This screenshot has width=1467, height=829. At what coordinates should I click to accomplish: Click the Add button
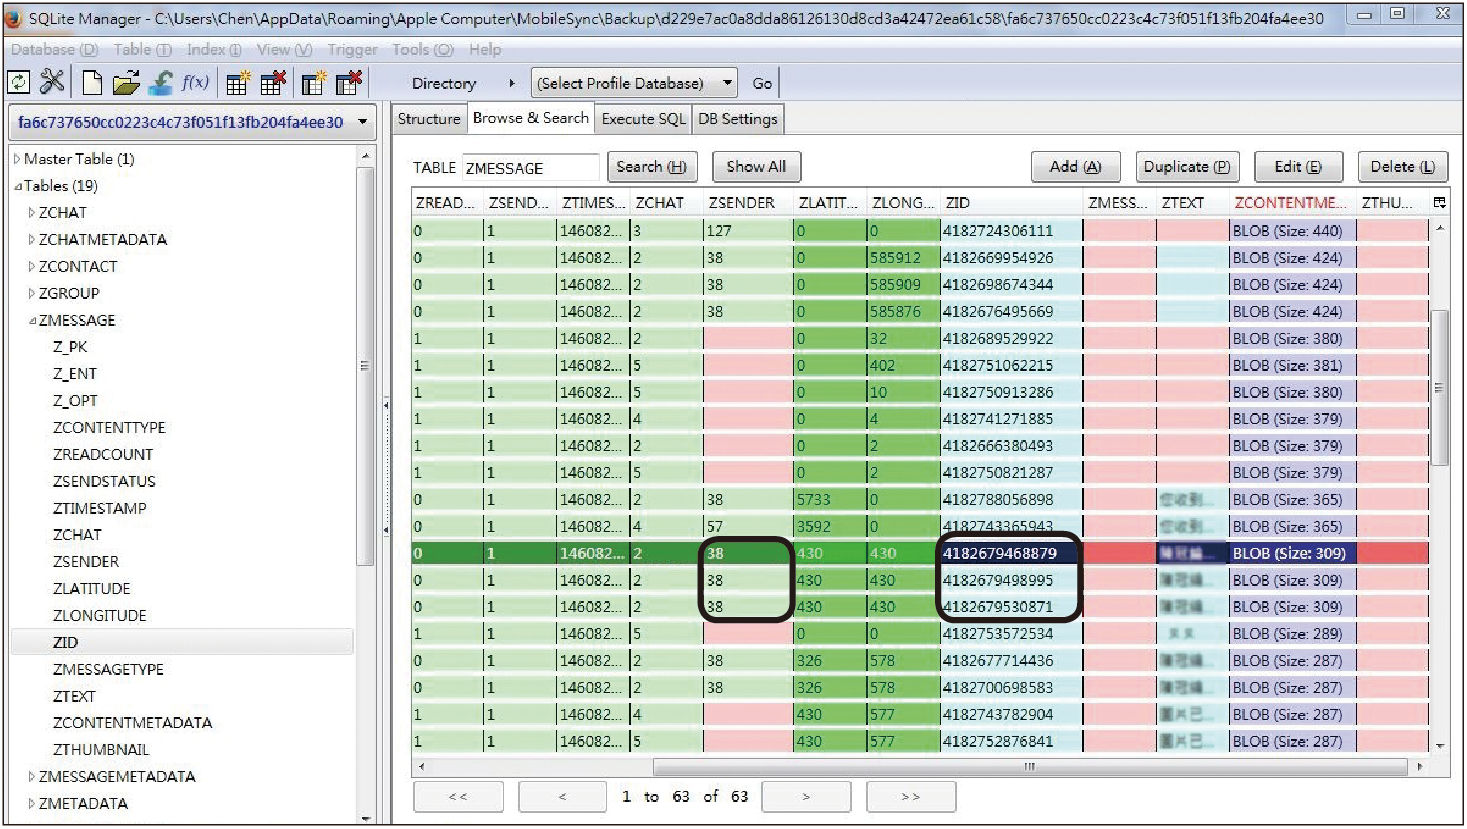(x=1075, y=167)
